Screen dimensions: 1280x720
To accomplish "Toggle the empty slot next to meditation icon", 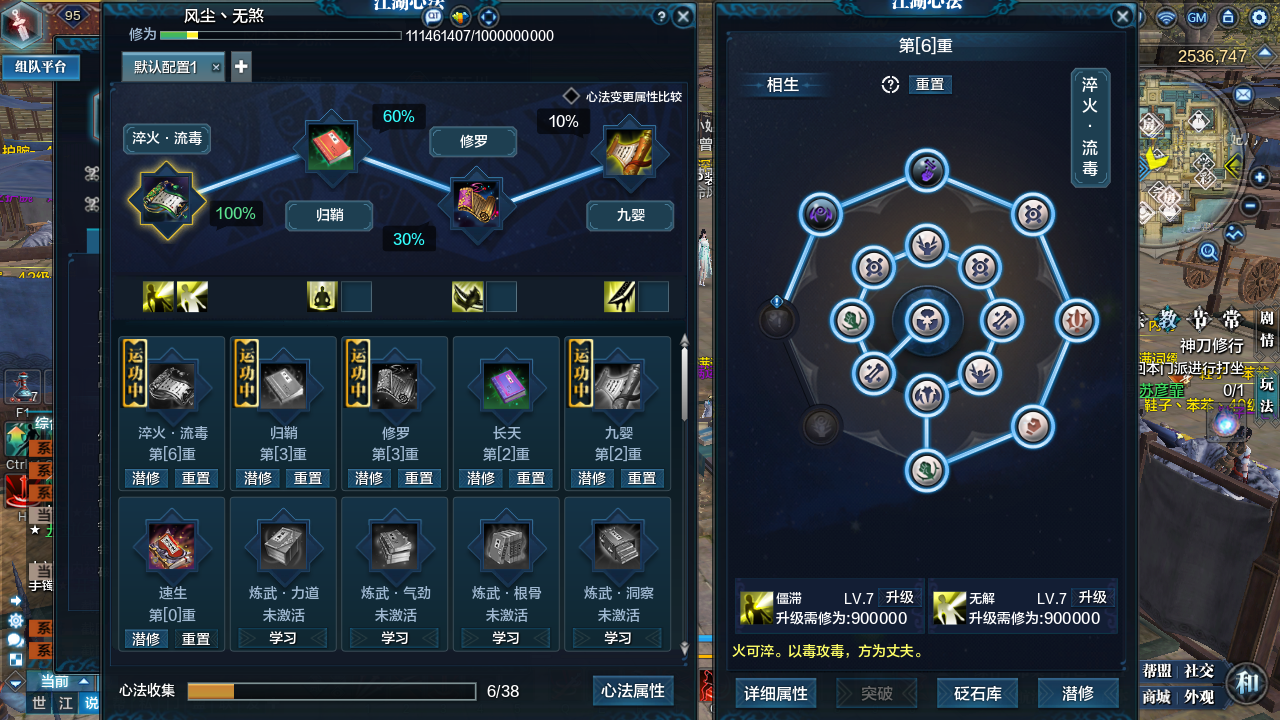I will click(356, 297).
